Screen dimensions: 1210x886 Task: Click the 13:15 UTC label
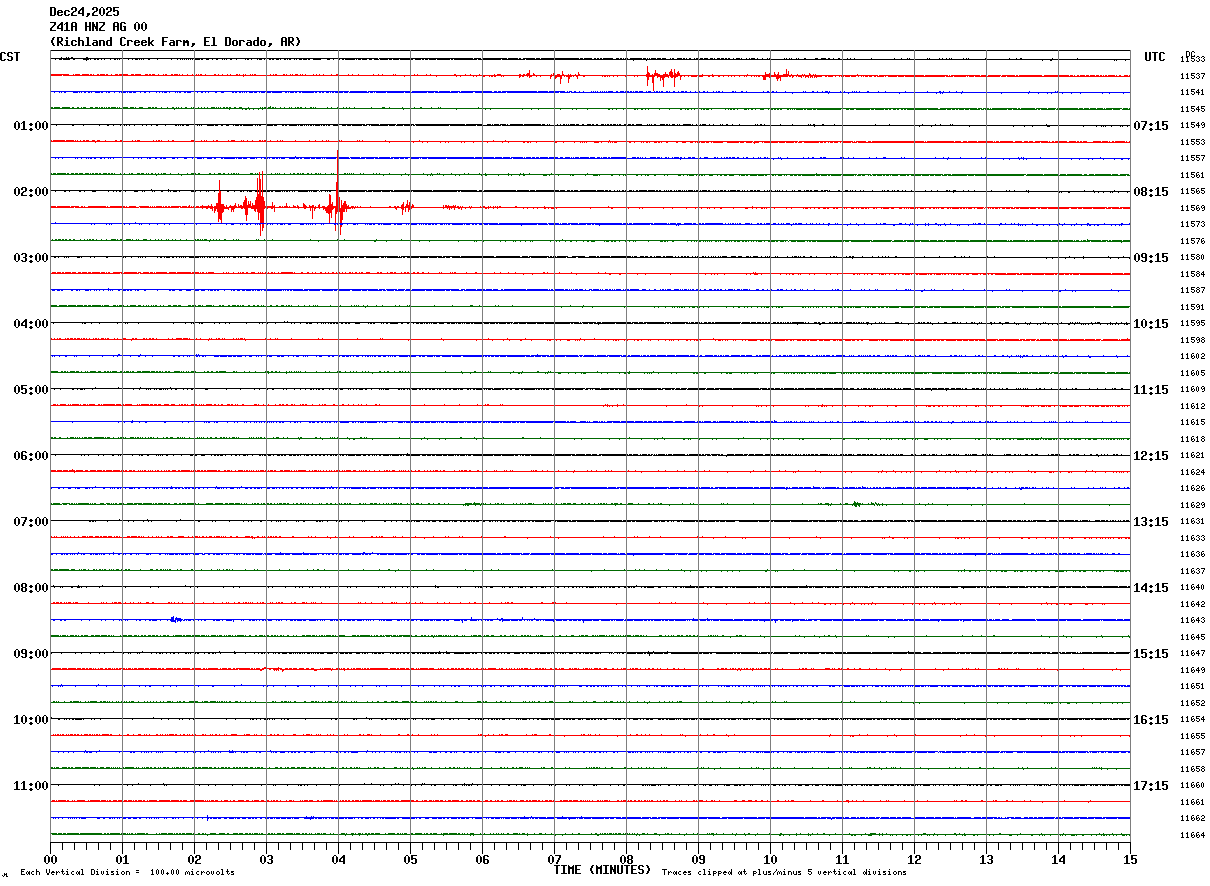click(1150, 522)
